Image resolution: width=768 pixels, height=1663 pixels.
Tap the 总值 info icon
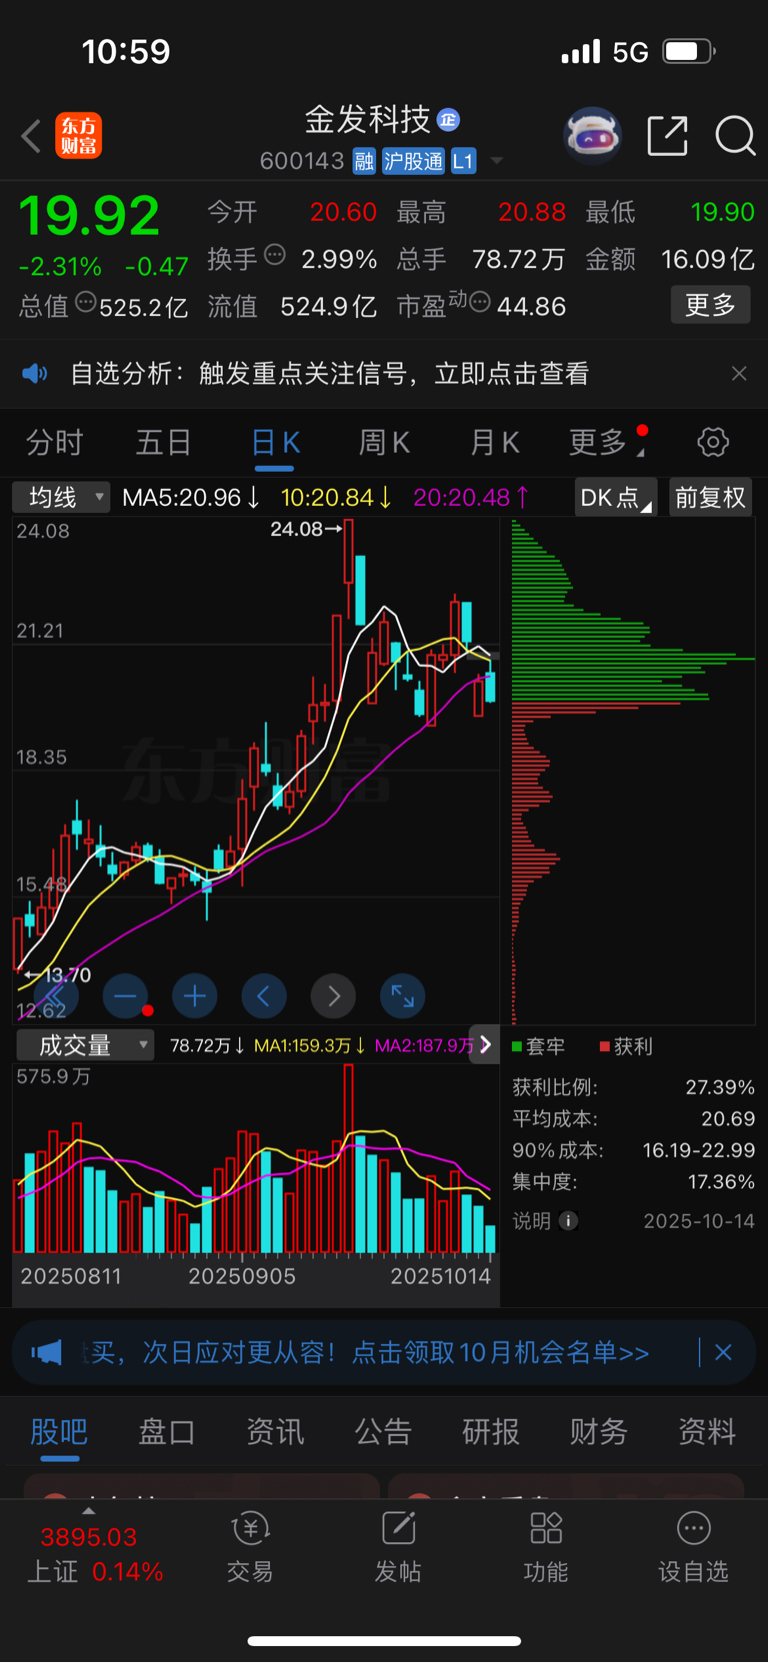(86, 302)
